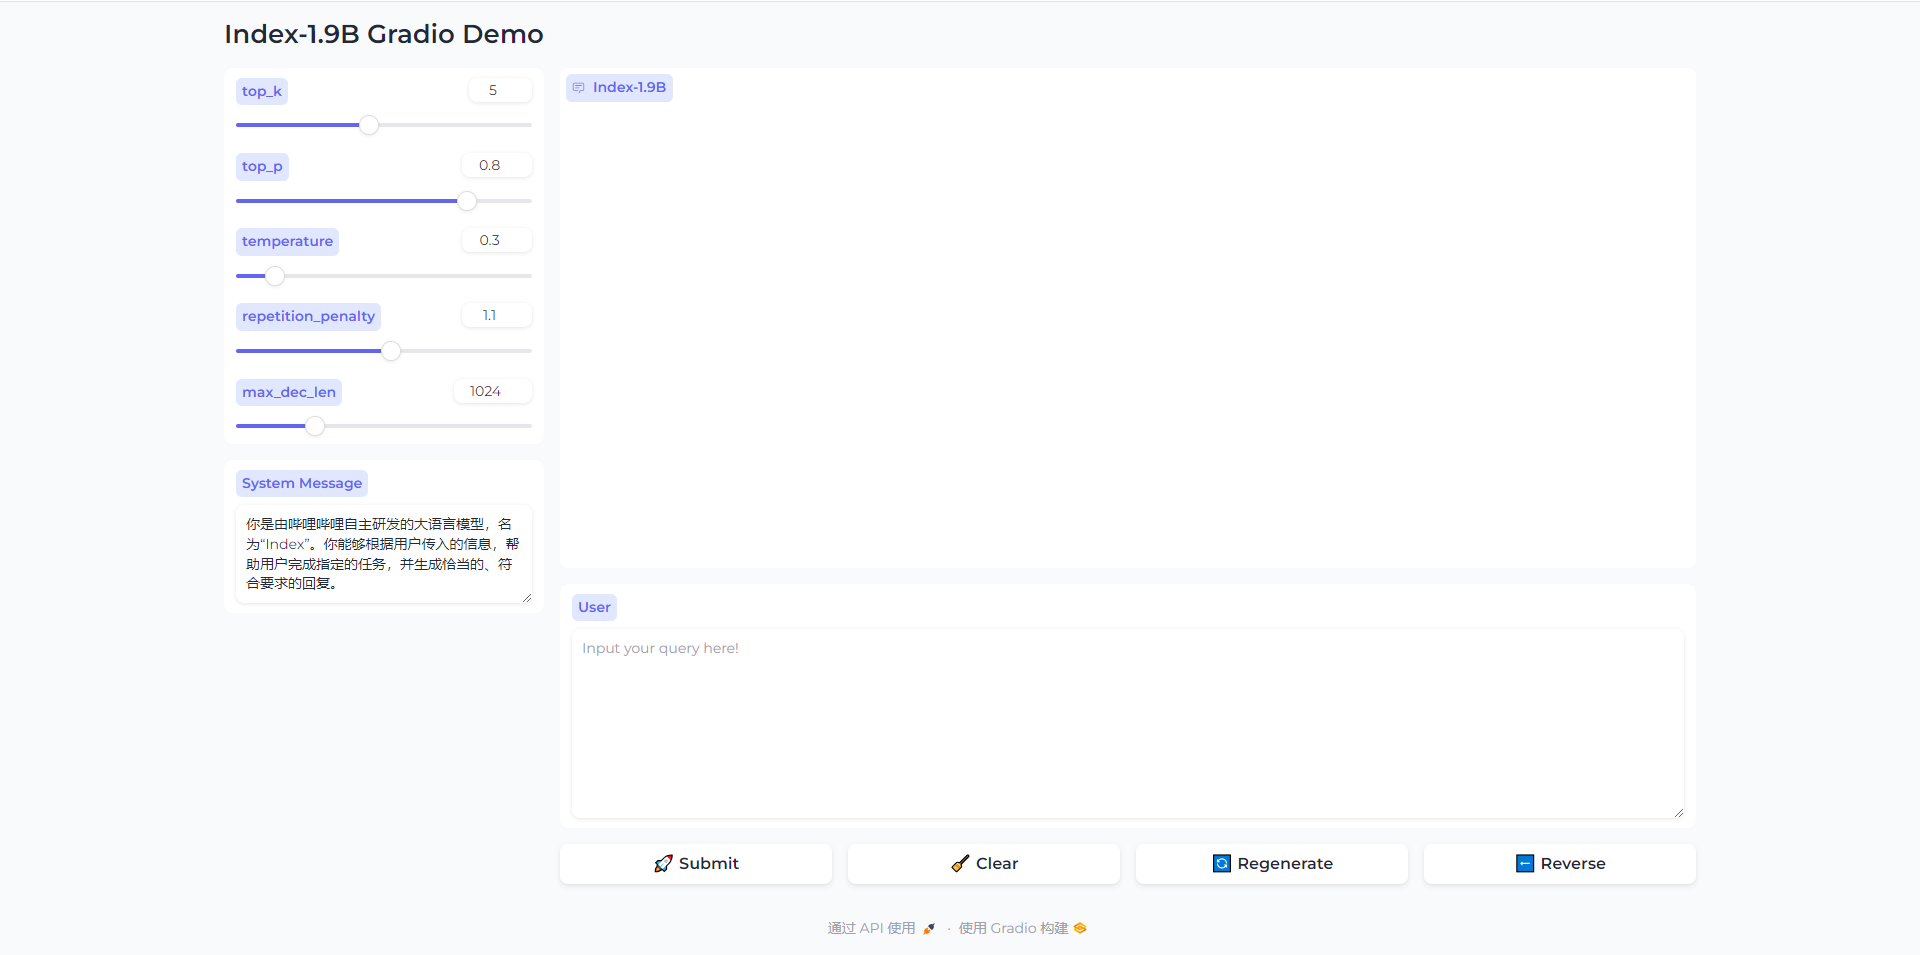The width and height of the screenshot is (1920, 955).
Task: Click the top_p label
Action: pyautogui.click(x=262, y=166)
